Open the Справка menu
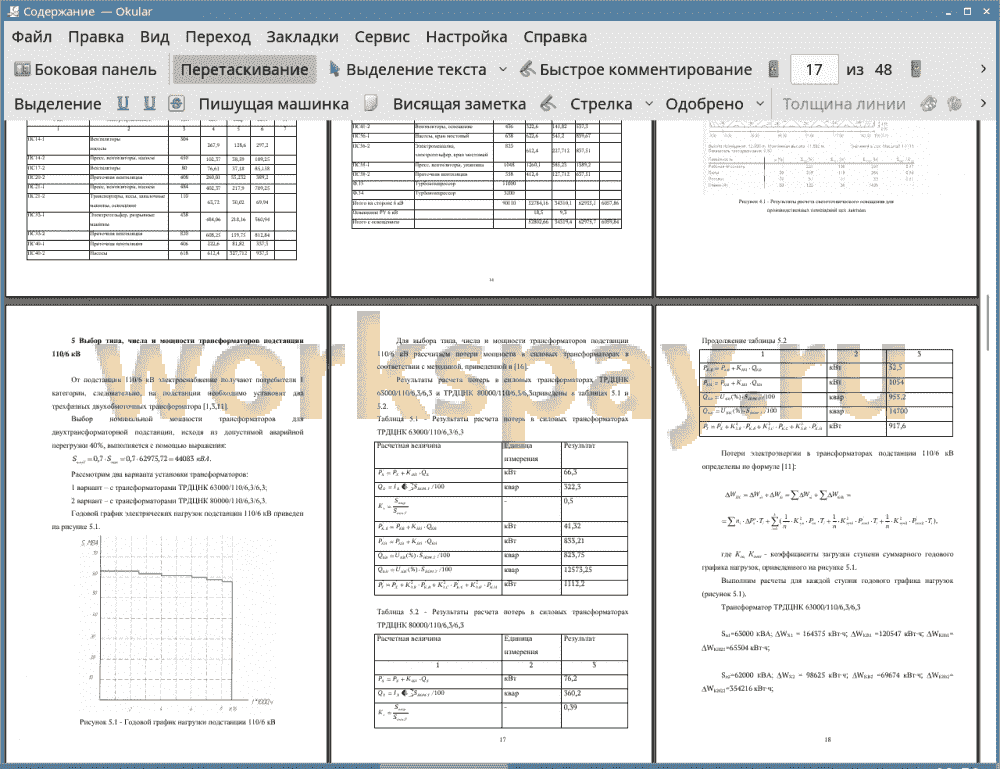The image size is (1000, 769). [555, 37]
